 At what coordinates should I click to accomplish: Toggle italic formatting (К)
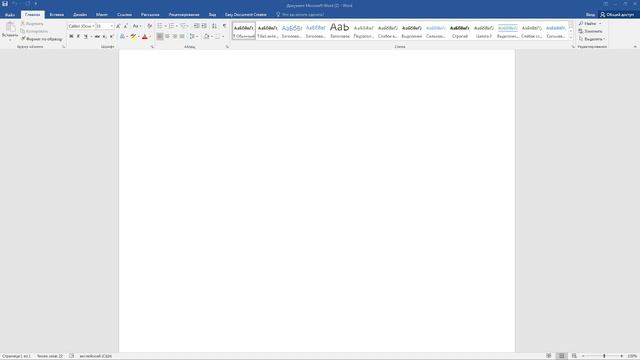coord(78,37)
